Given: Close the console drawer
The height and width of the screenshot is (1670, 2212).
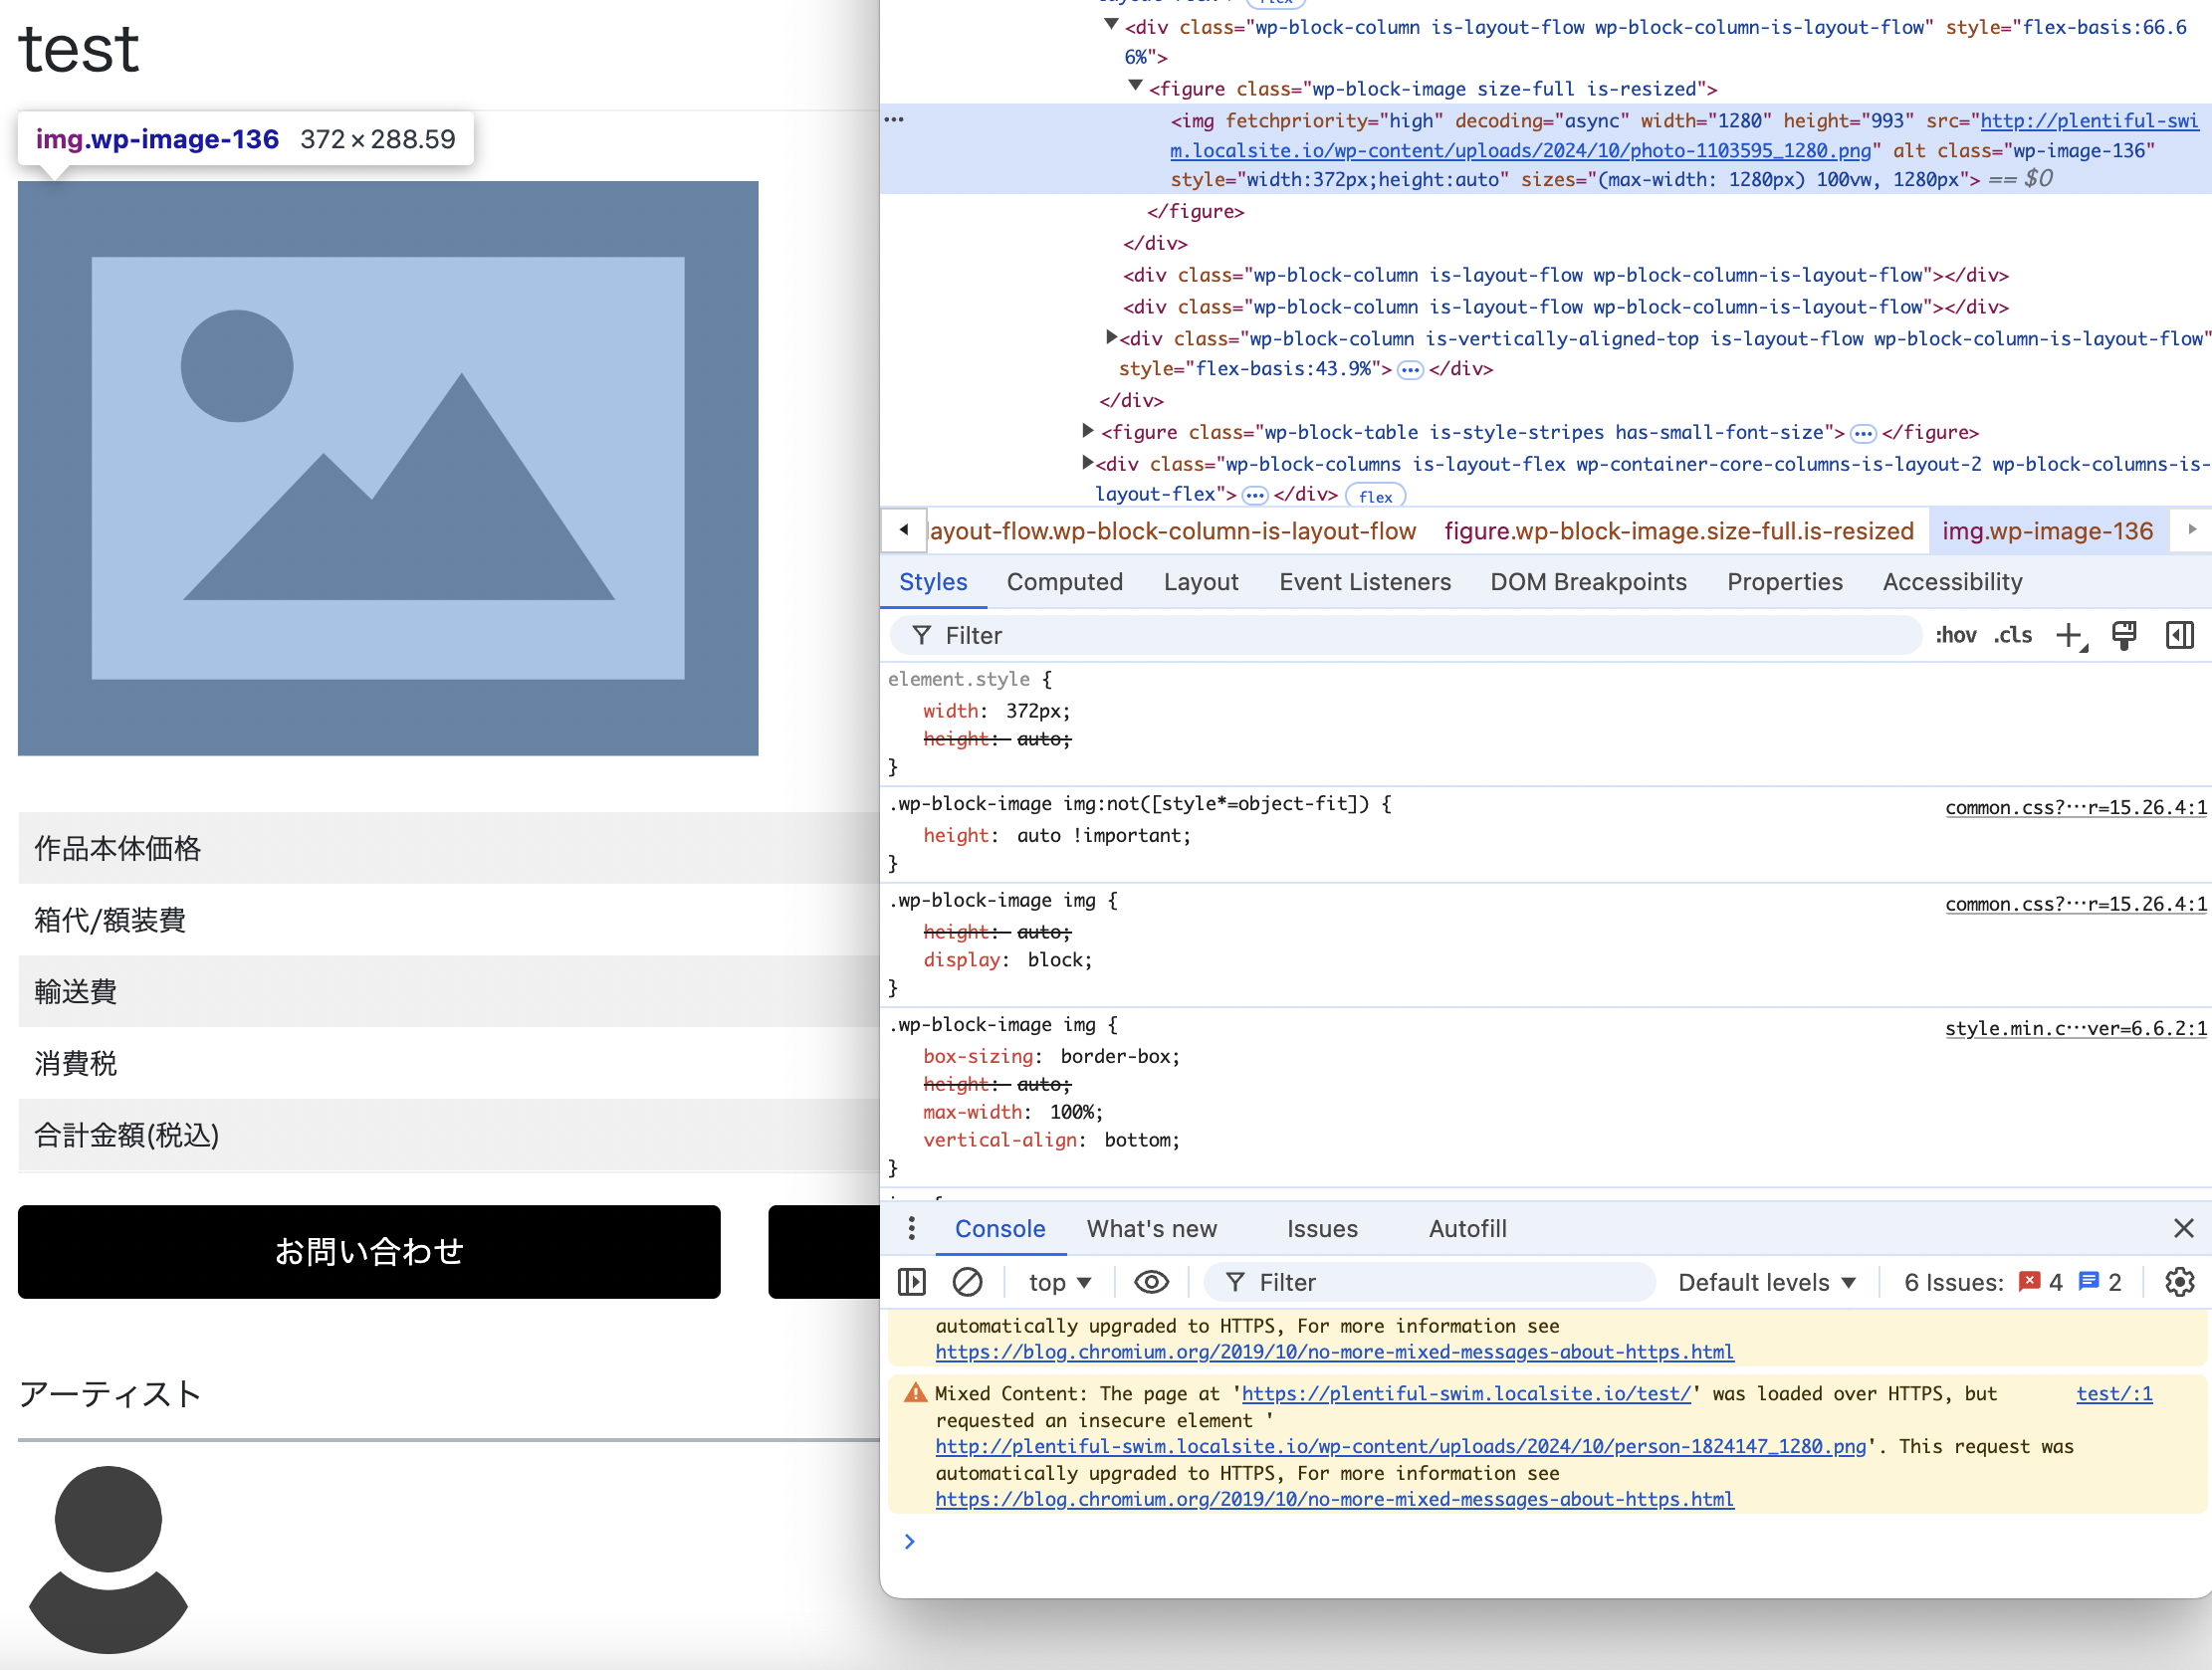Looking at the screenshot, I should click(2183, 1228).
